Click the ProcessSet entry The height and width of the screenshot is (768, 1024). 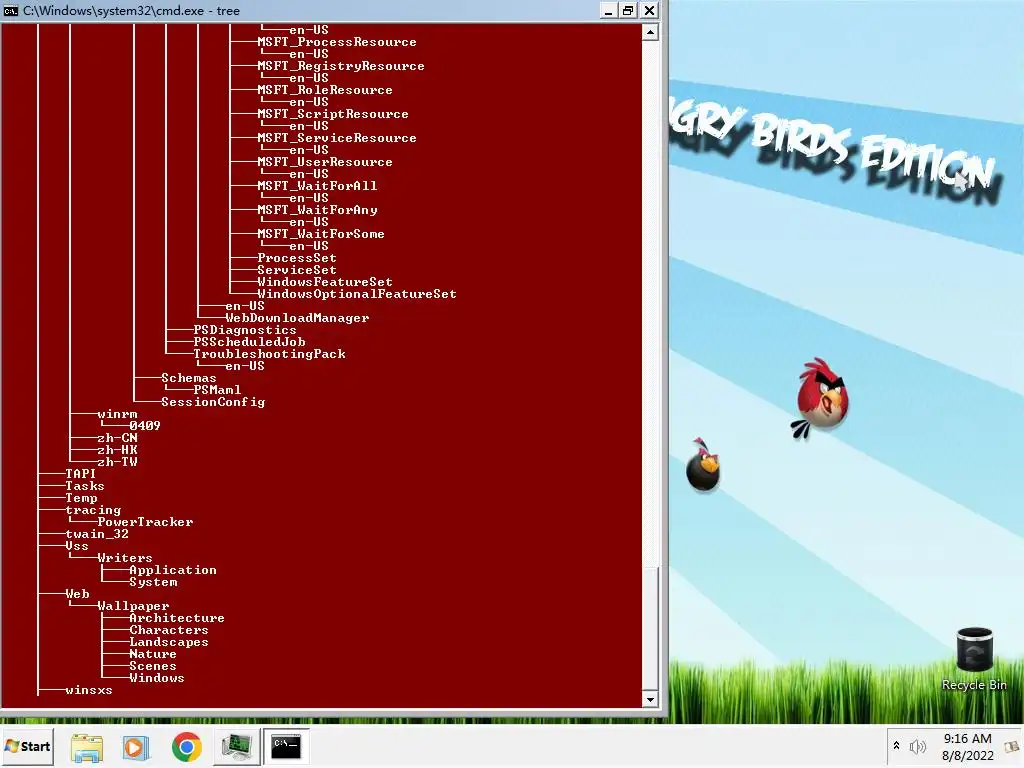click(296, 258)
